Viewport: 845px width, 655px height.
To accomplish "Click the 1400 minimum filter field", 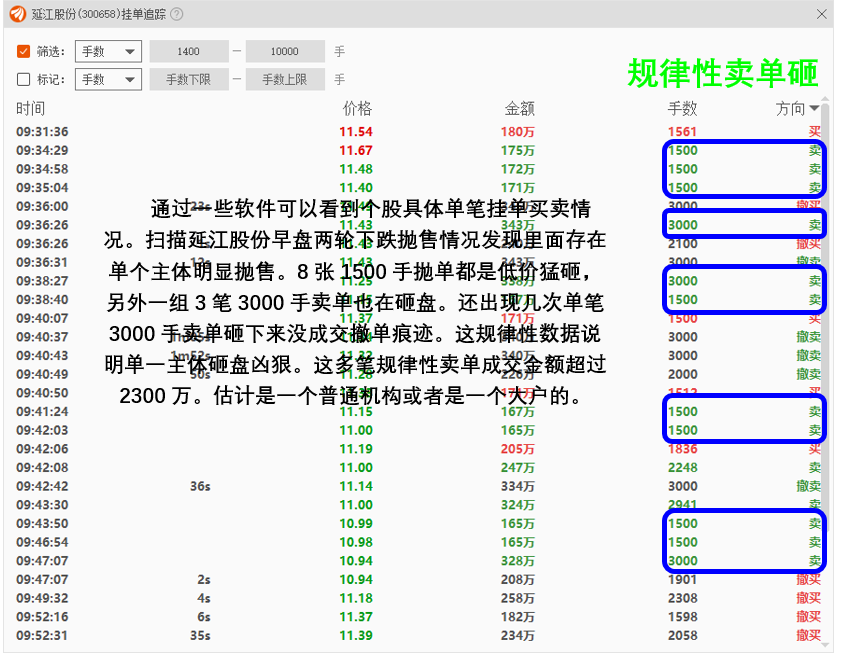I will (x=188, y=52).
